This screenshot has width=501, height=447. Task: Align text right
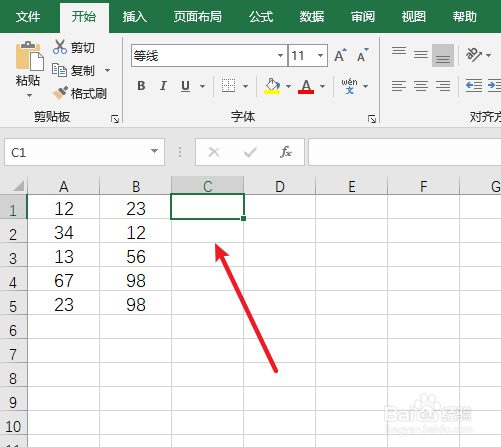[443, 86]
